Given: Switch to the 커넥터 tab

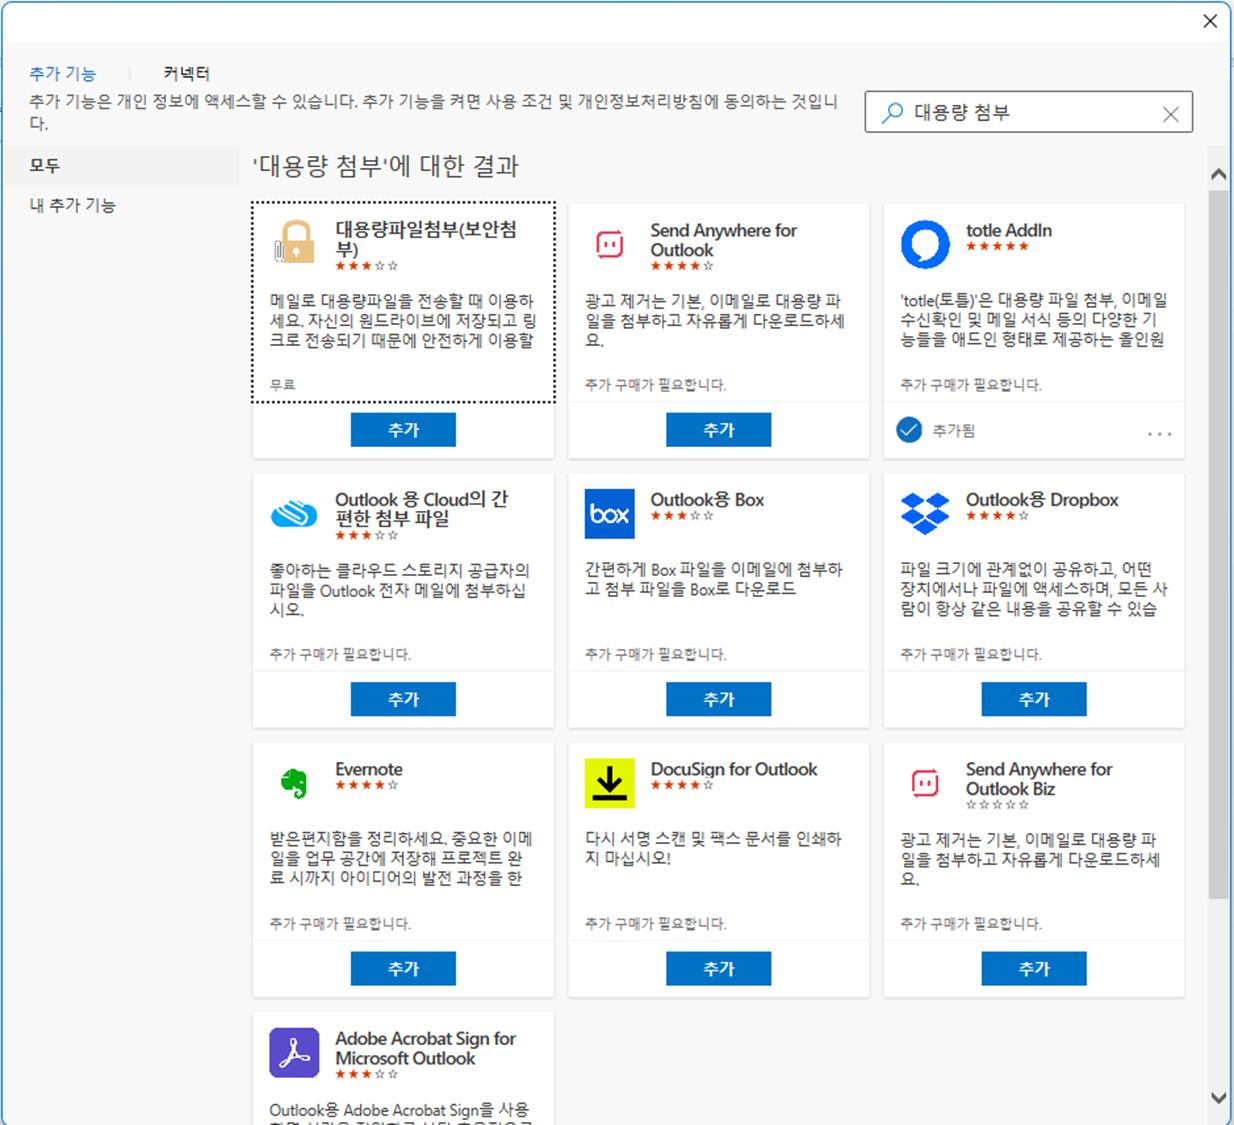Looking at the screenshot, I should pyautogui.click(x=186, y=72).
